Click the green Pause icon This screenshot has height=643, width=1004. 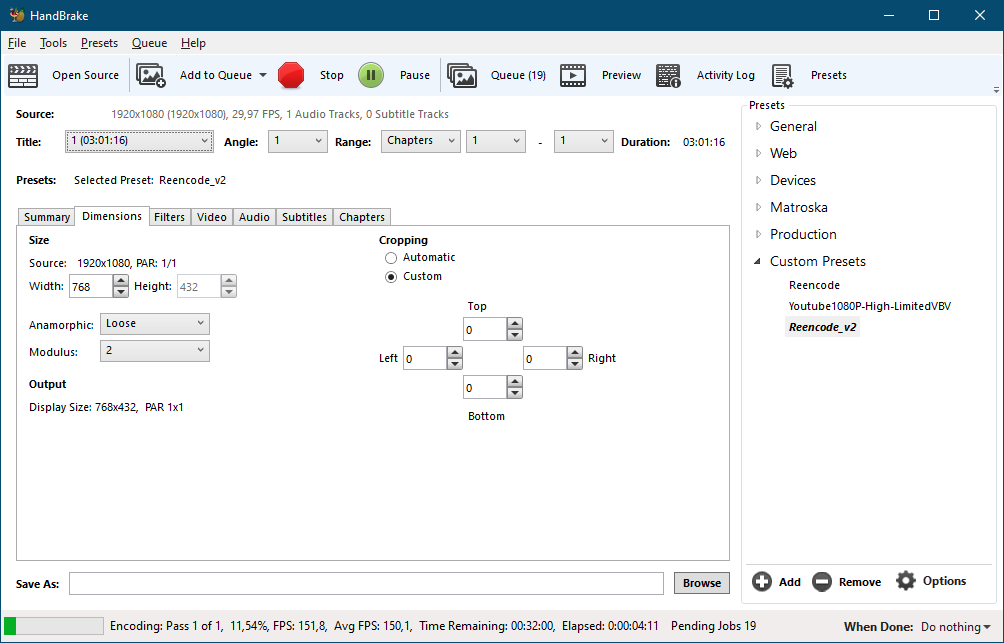(371, 76)
